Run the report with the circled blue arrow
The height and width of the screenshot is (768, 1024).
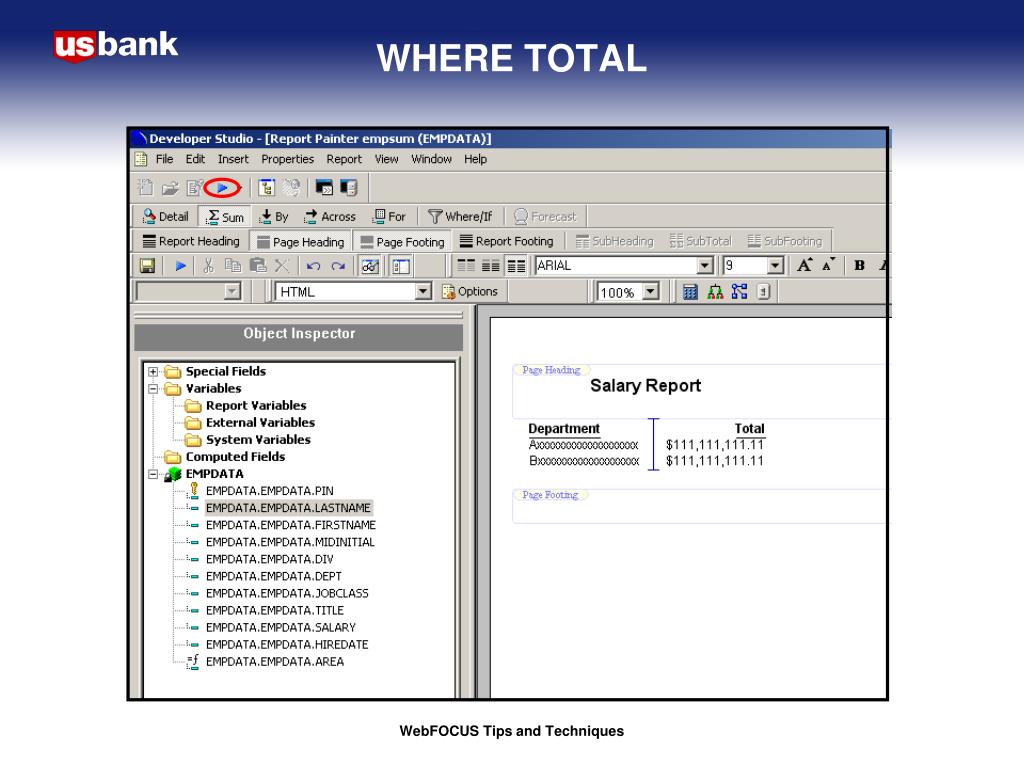(222, 188)
